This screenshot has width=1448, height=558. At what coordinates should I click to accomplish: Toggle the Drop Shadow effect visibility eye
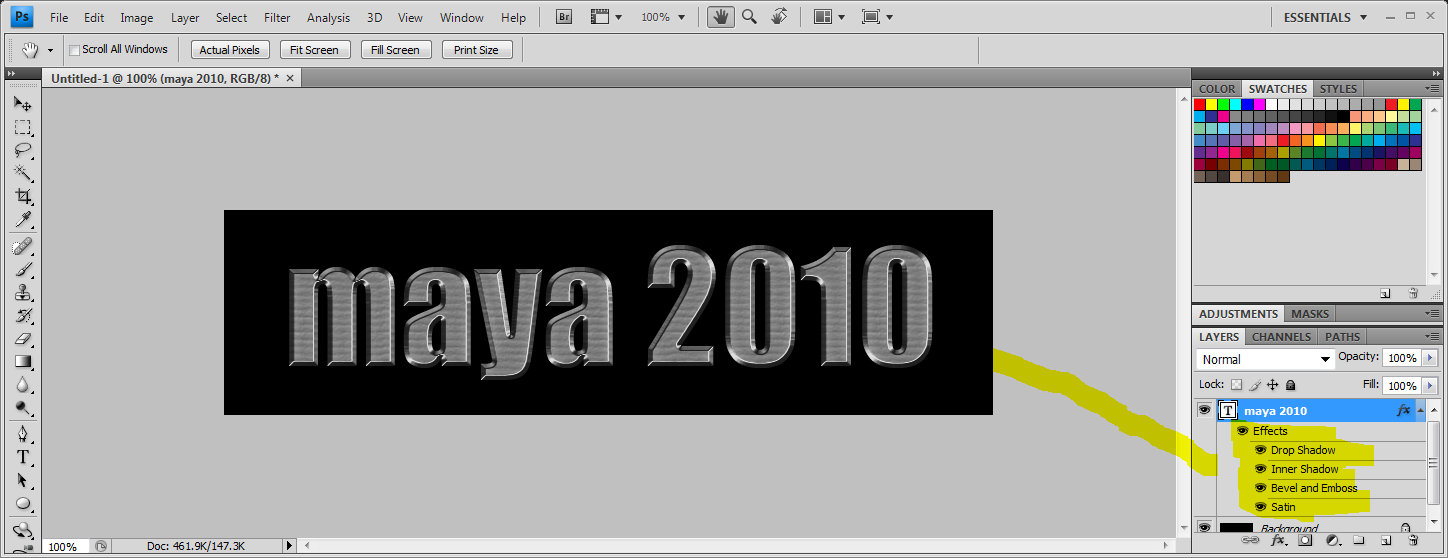tap(1261, 450)
